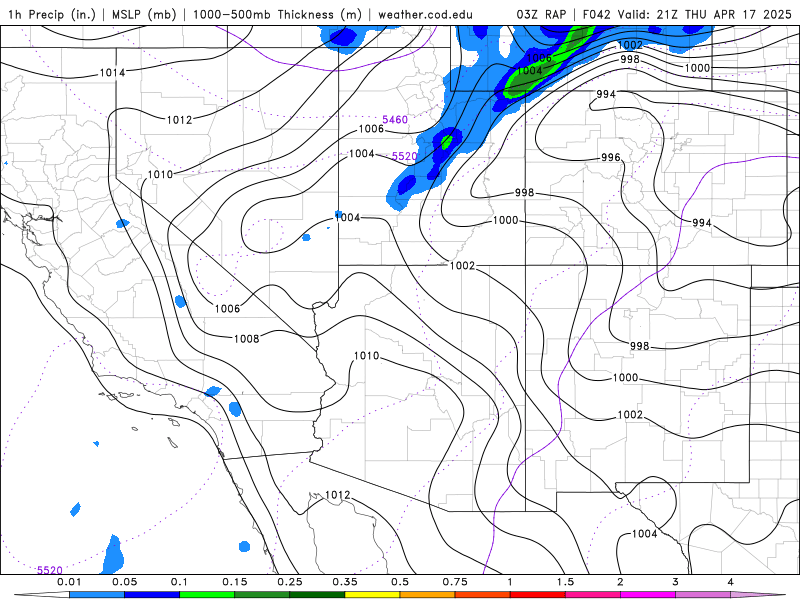Image resolution: width=800 pixels, height=600 pixels.
Task: Click the legend value 2
Action: (620, 582)
